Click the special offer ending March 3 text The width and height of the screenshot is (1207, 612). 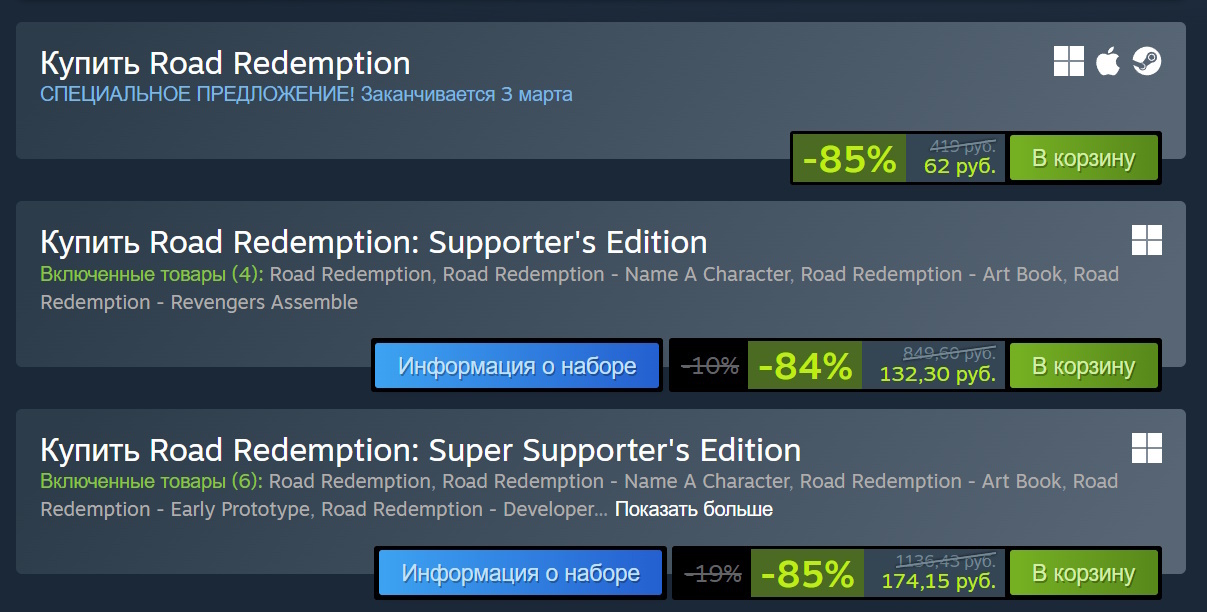(306, 95)
